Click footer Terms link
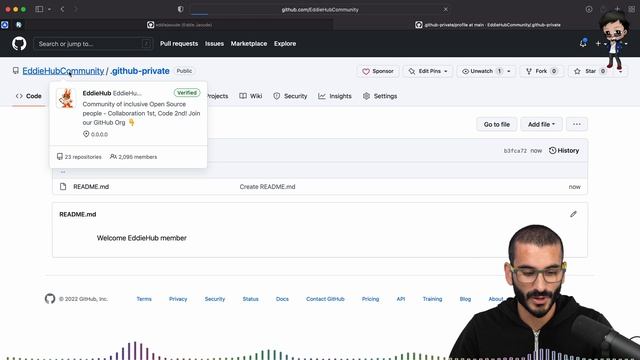 click(144, 299)
